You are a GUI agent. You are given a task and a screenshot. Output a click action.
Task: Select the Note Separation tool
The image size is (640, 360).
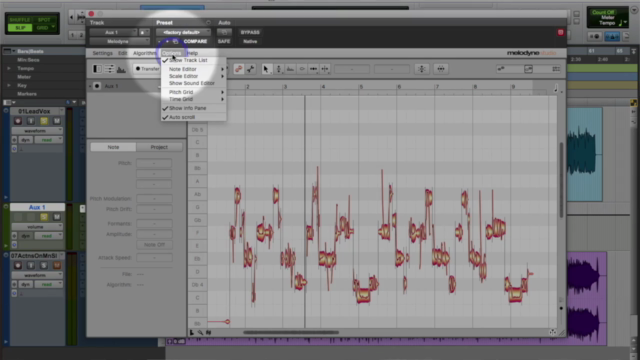pos(325,69)
